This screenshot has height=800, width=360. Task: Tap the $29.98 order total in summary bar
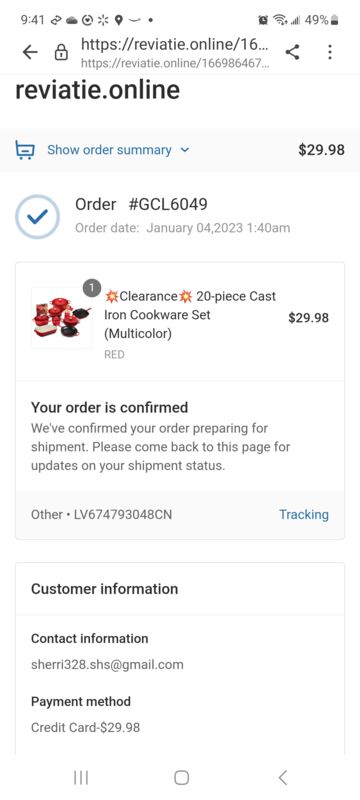[321, 150]
